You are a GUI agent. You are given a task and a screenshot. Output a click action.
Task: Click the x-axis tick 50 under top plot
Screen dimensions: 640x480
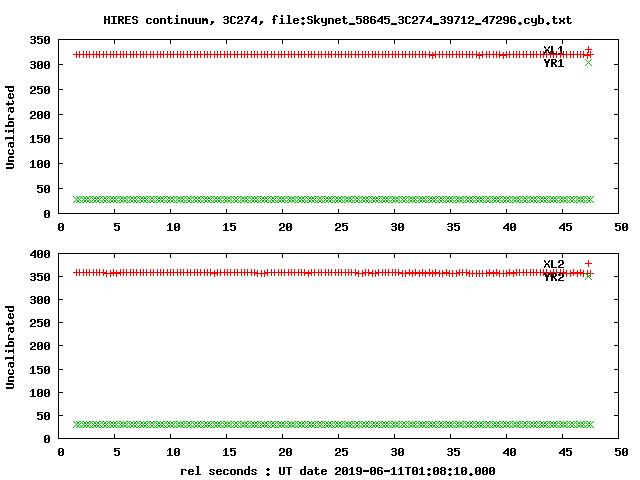point(621,227)
